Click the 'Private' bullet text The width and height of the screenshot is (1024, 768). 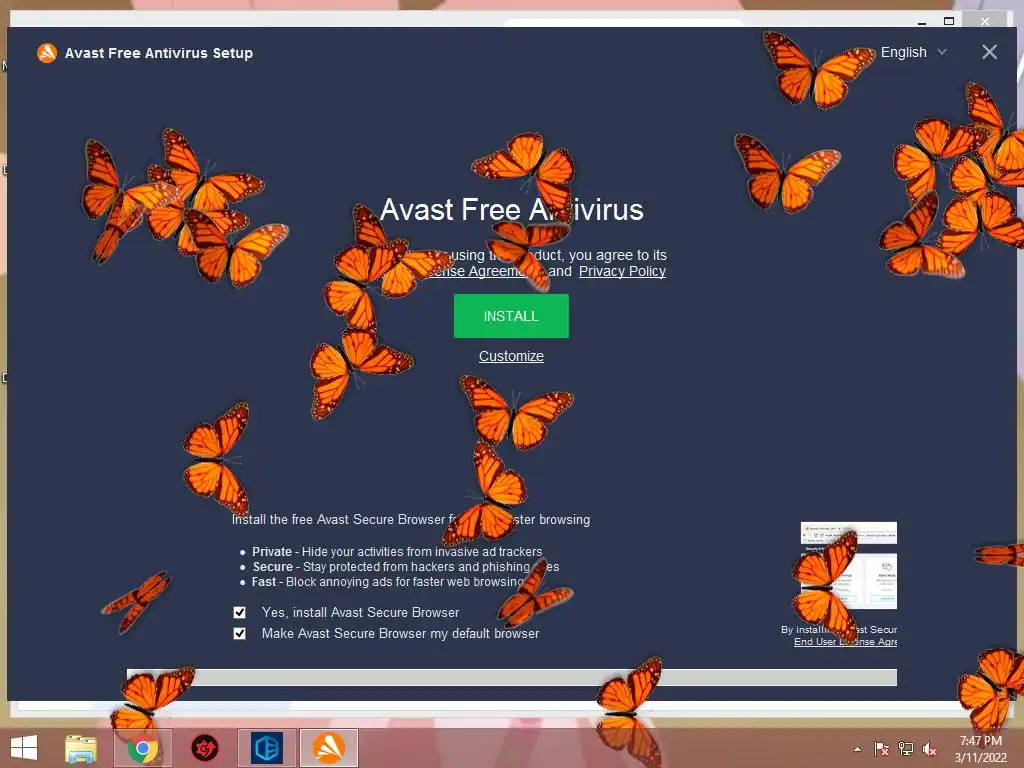397,552
